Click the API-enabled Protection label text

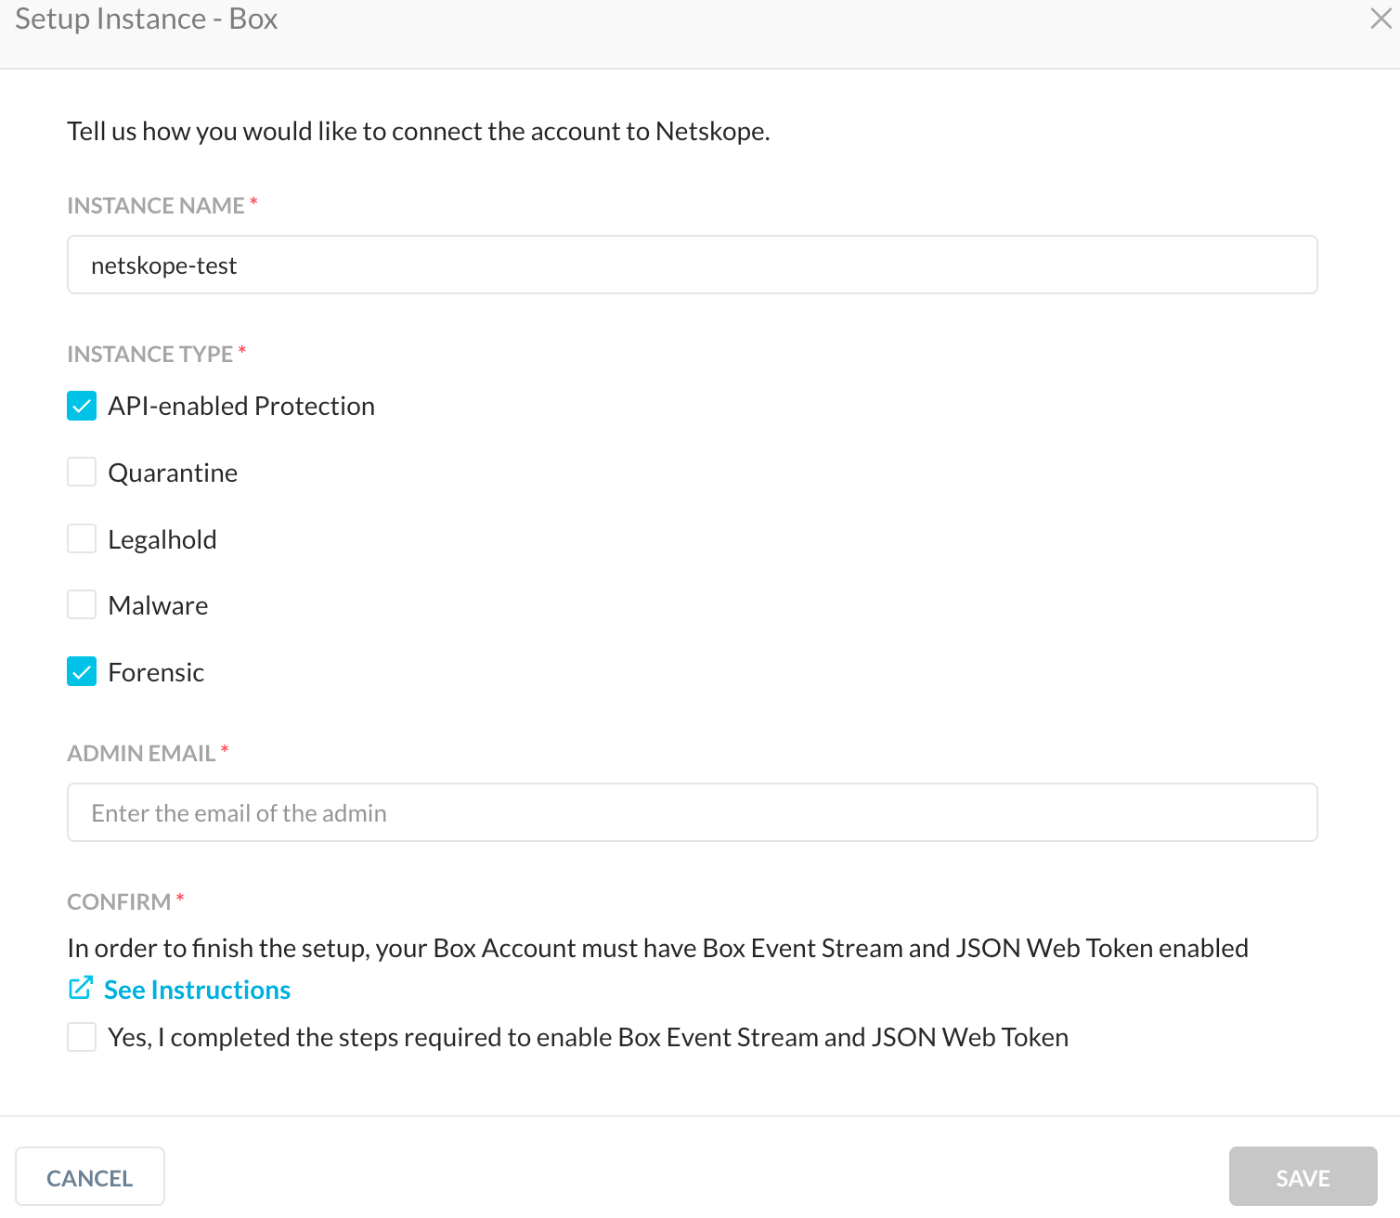click(241, 406)
